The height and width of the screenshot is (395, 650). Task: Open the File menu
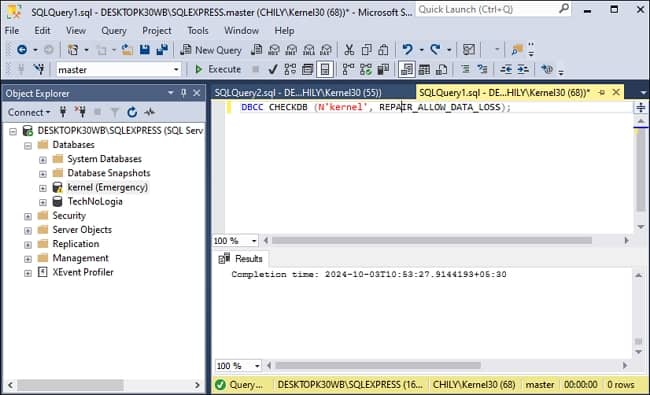(x=12, y=31)
